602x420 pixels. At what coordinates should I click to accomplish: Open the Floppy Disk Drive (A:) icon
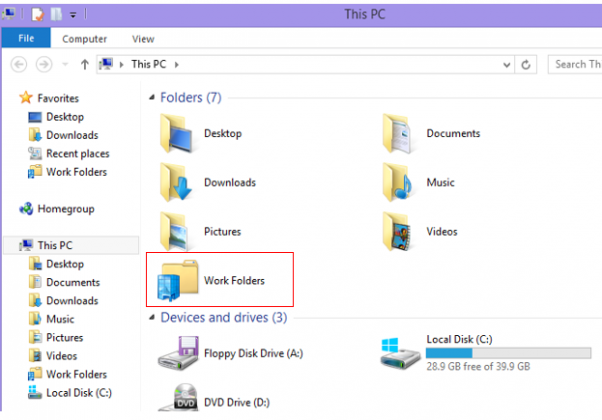pyautogui.click(x=178, y=354)
